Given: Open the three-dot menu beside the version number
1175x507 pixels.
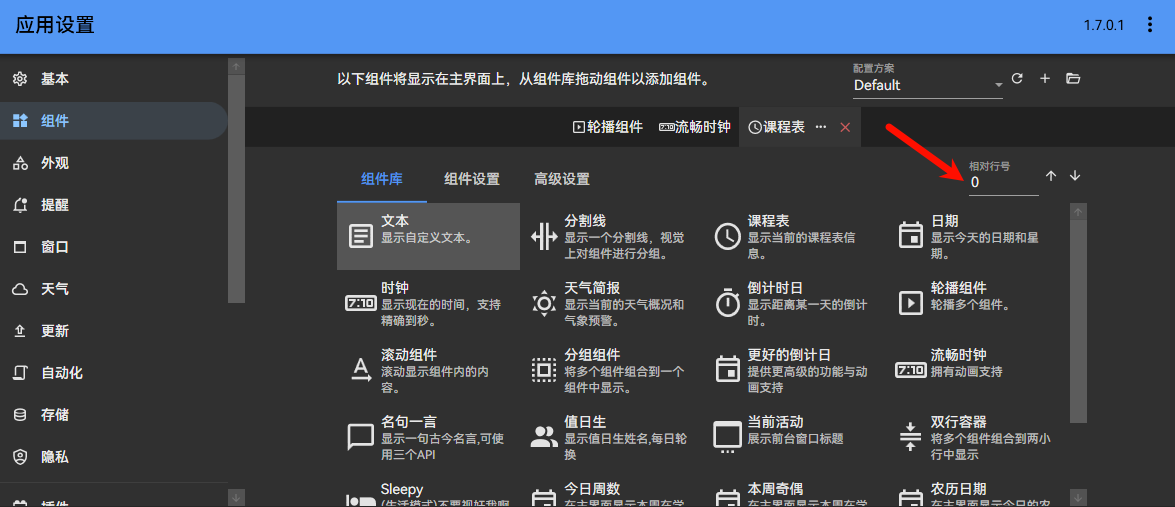Looking at the screenshot, I should tap(1150, 26).
